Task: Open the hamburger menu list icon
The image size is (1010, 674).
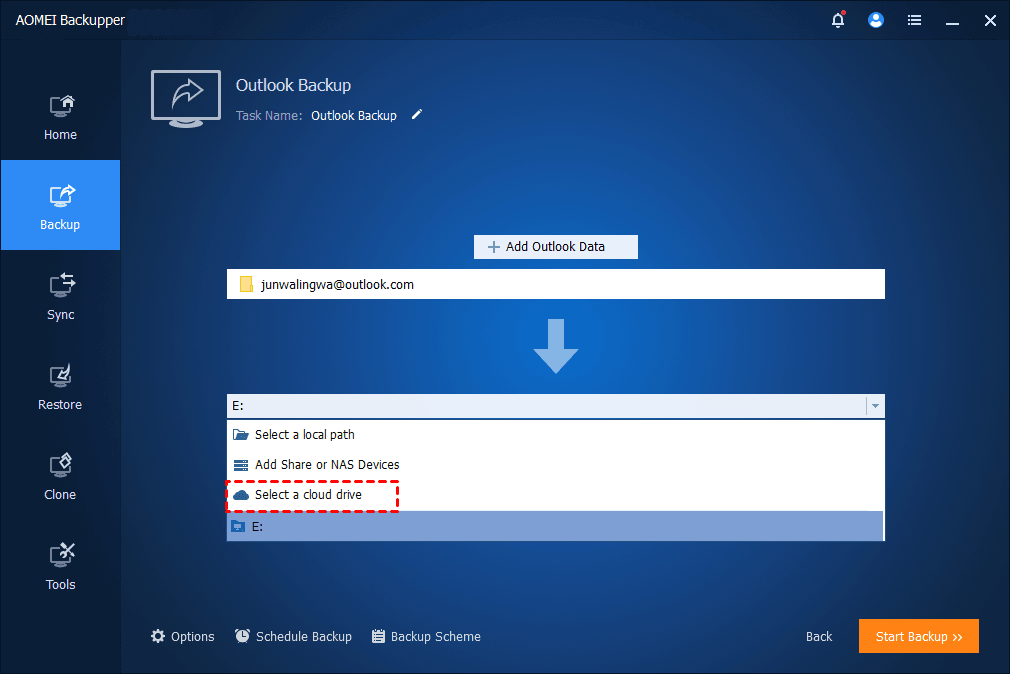Action: click(x=914, y=20)
